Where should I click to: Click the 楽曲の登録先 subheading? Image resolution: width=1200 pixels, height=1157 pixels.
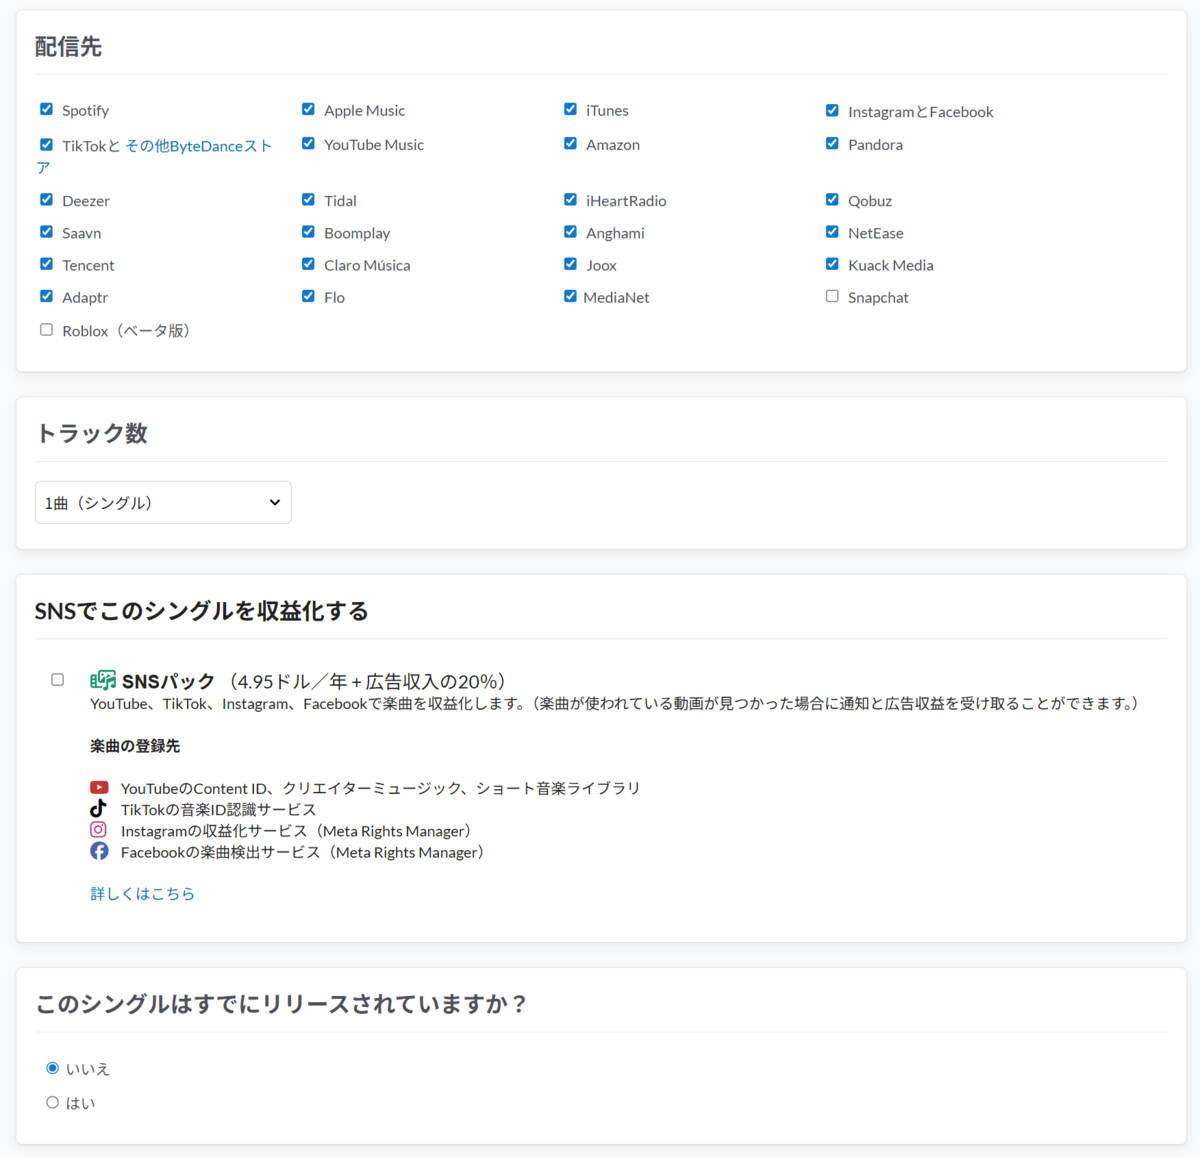click(x=135, y=745)
